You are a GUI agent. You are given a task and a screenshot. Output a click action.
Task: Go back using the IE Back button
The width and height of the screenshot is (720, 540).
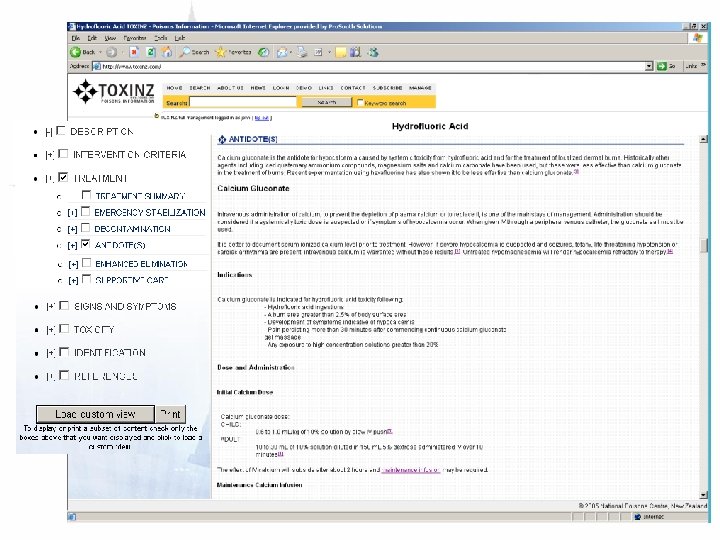[x=83, y=52]
